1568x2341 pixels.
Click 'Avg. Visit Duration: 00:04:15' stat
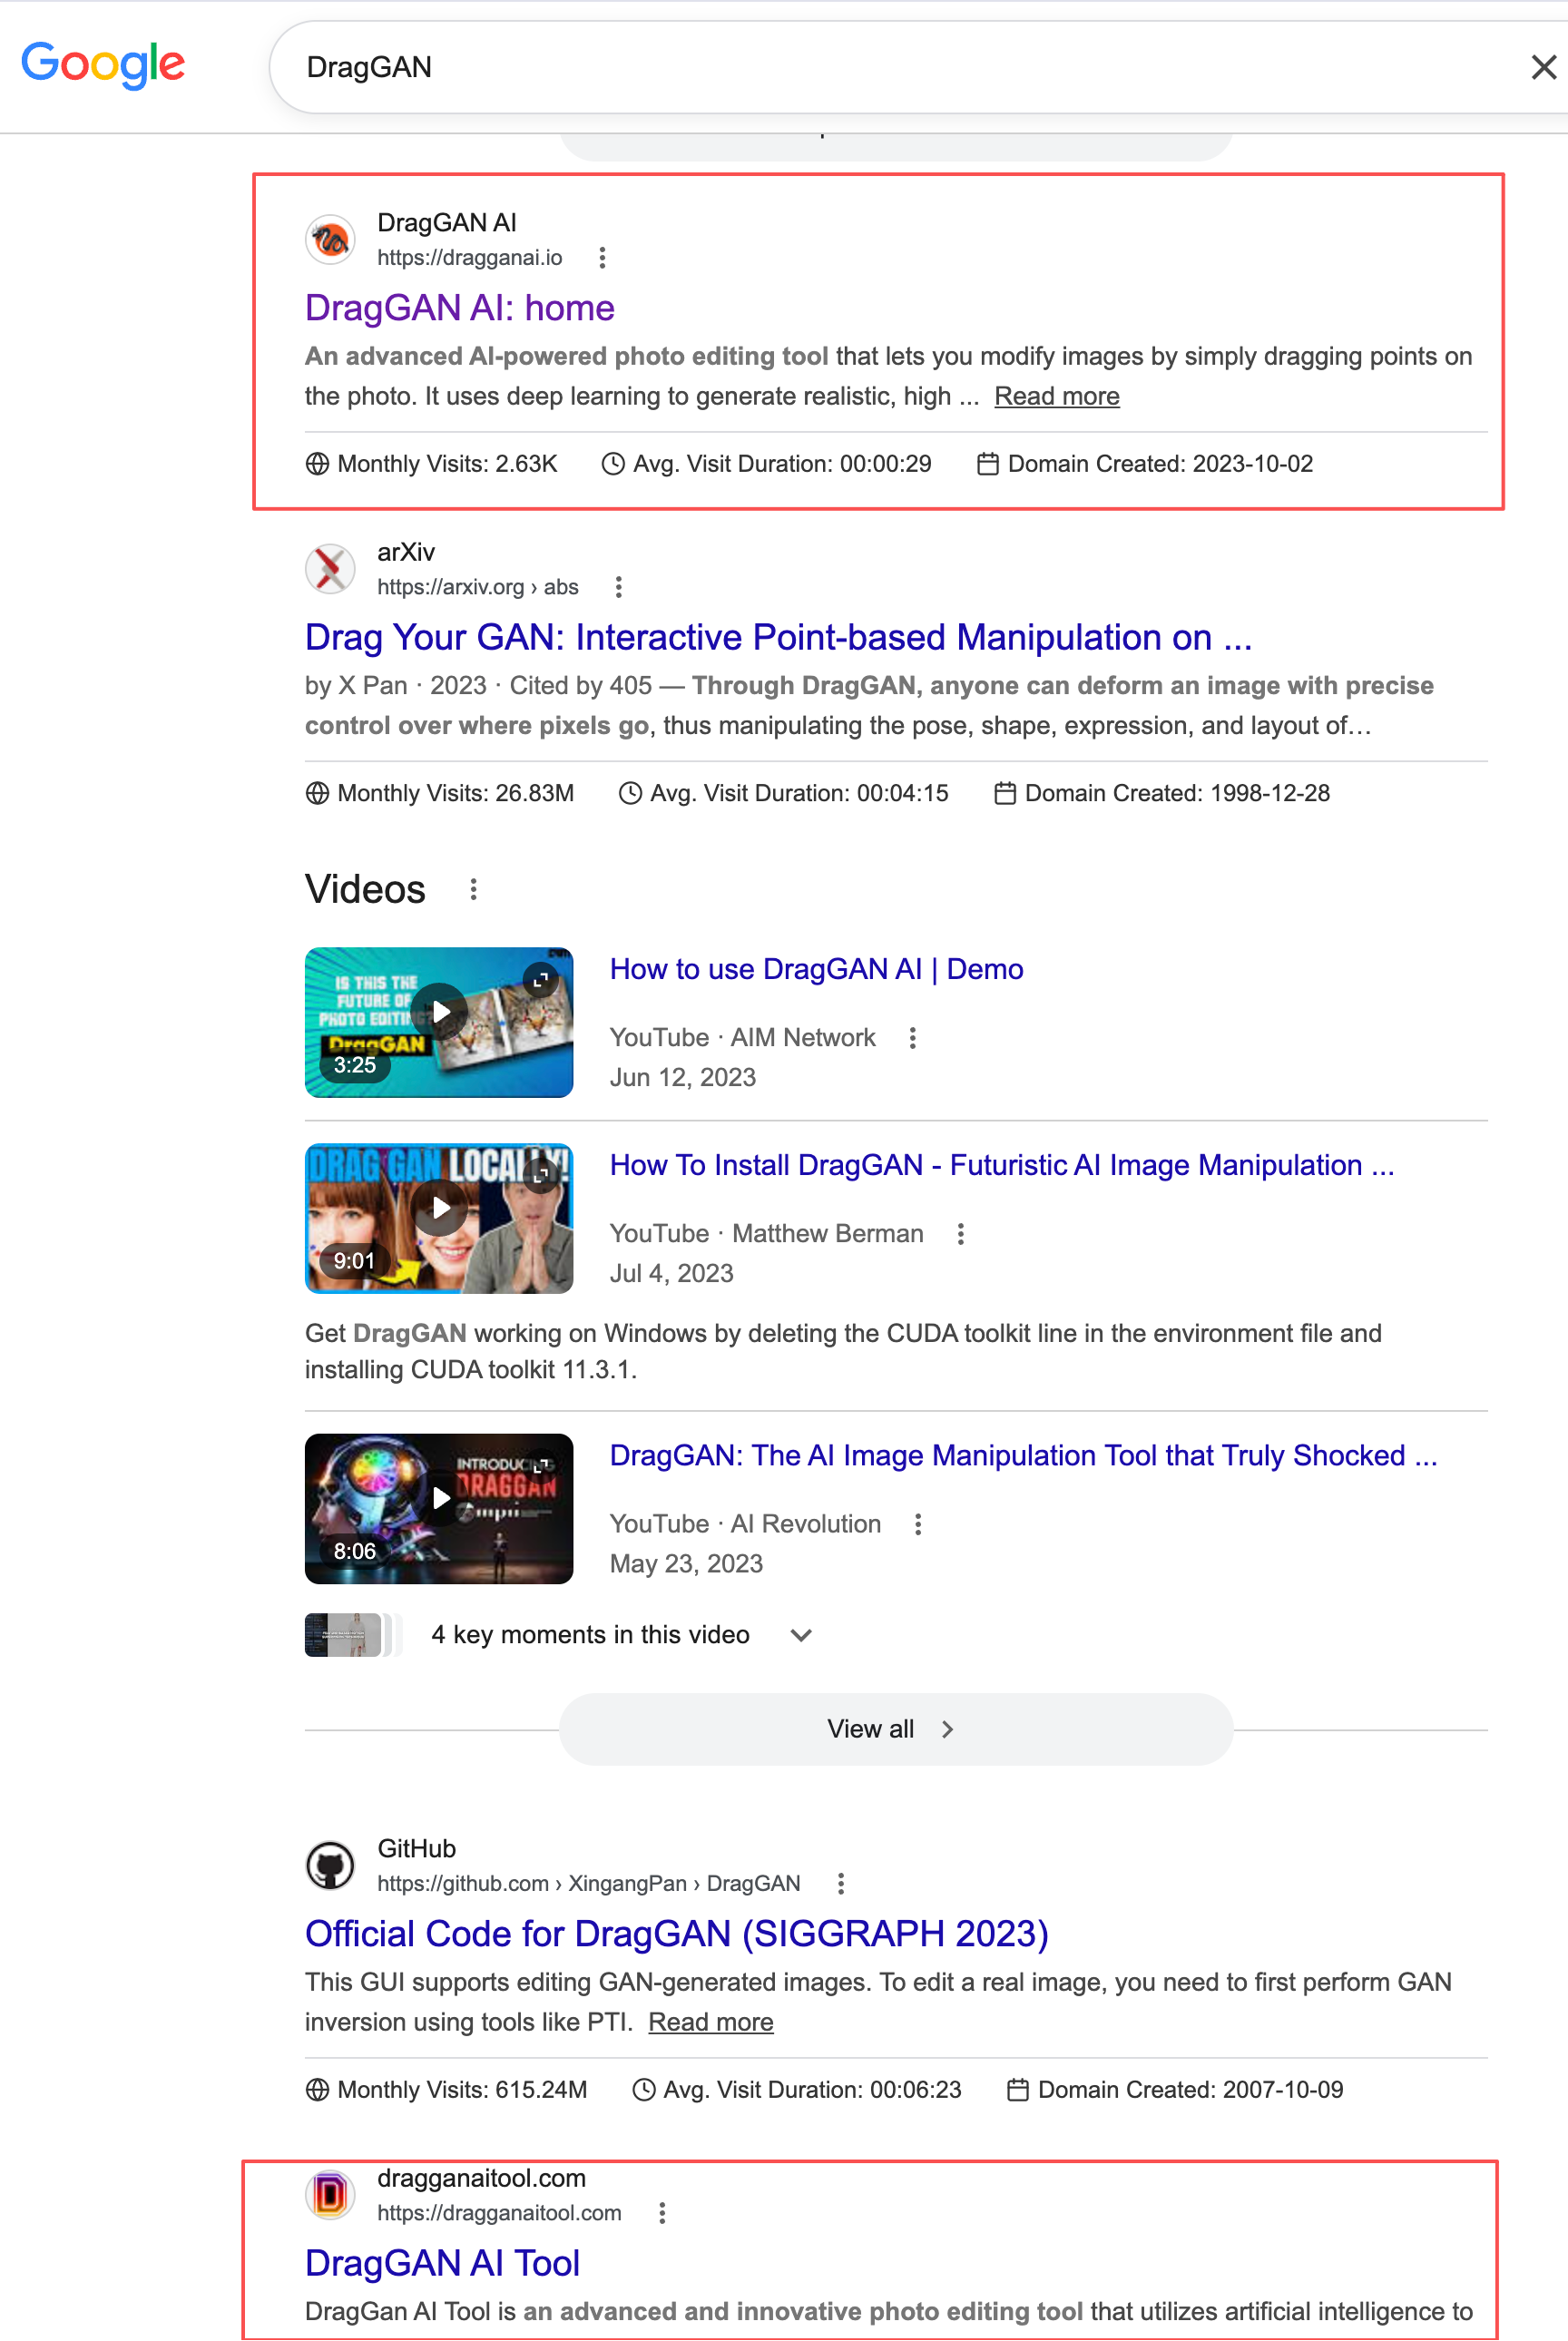783,793
